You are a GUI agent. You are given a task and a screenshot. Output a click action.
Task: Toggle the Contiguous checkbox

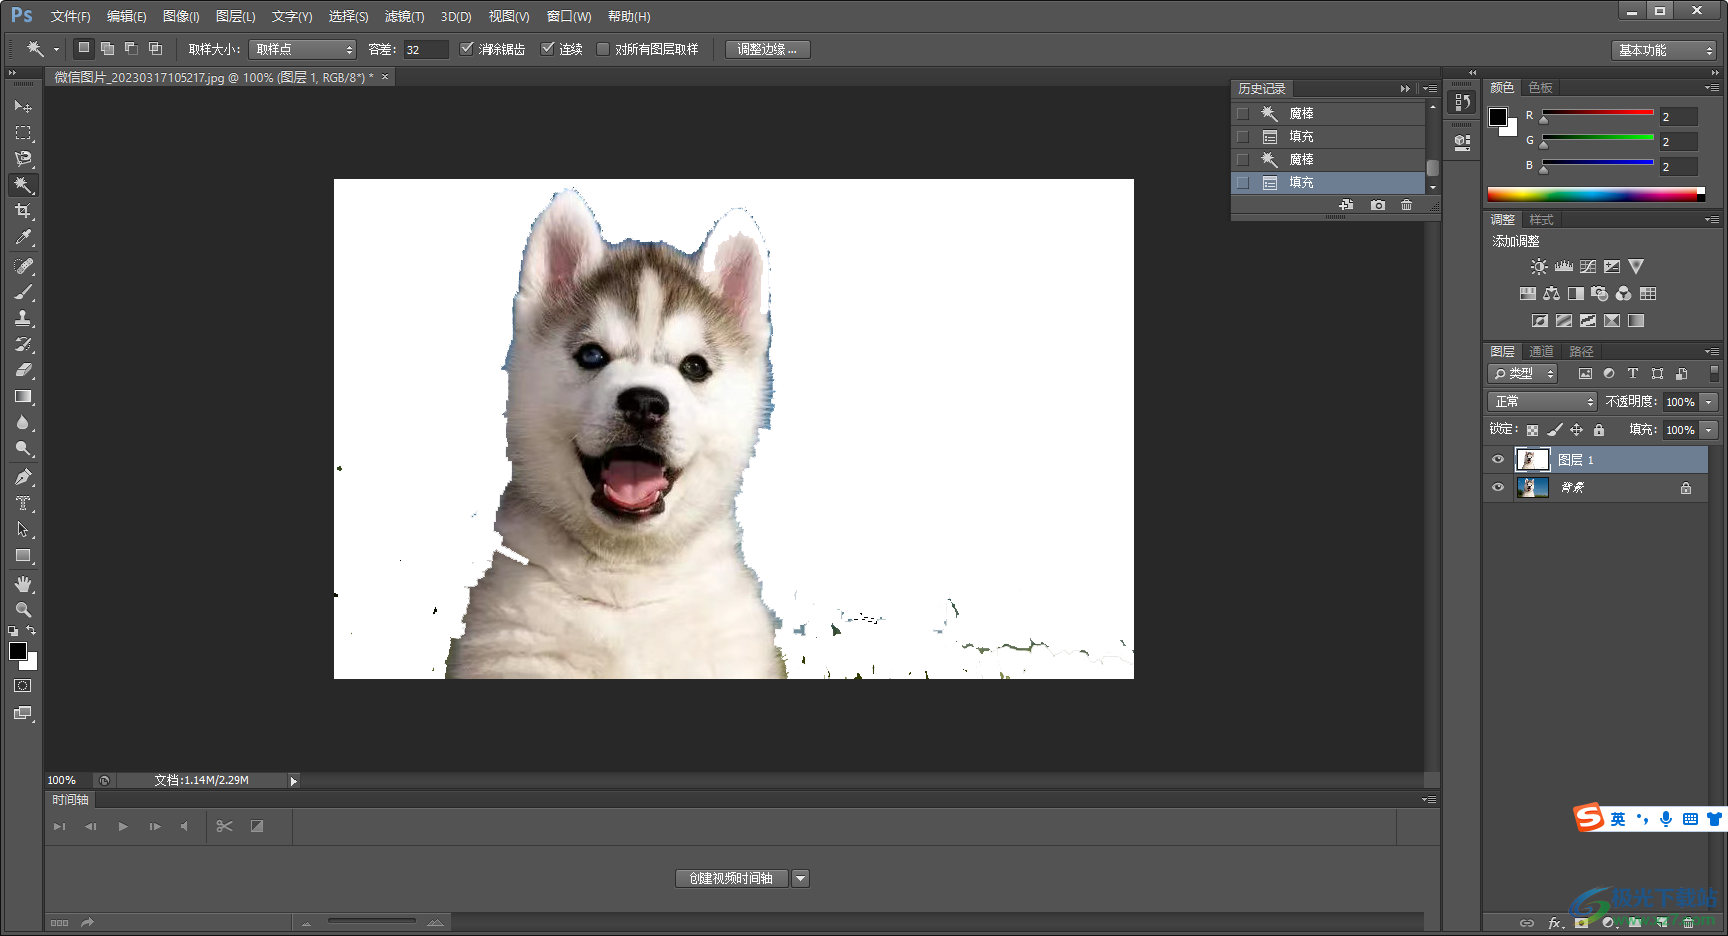point(547,48)
